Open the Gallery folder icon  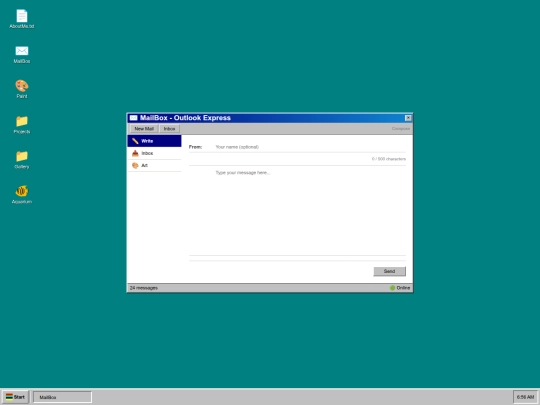coord(22,159)
